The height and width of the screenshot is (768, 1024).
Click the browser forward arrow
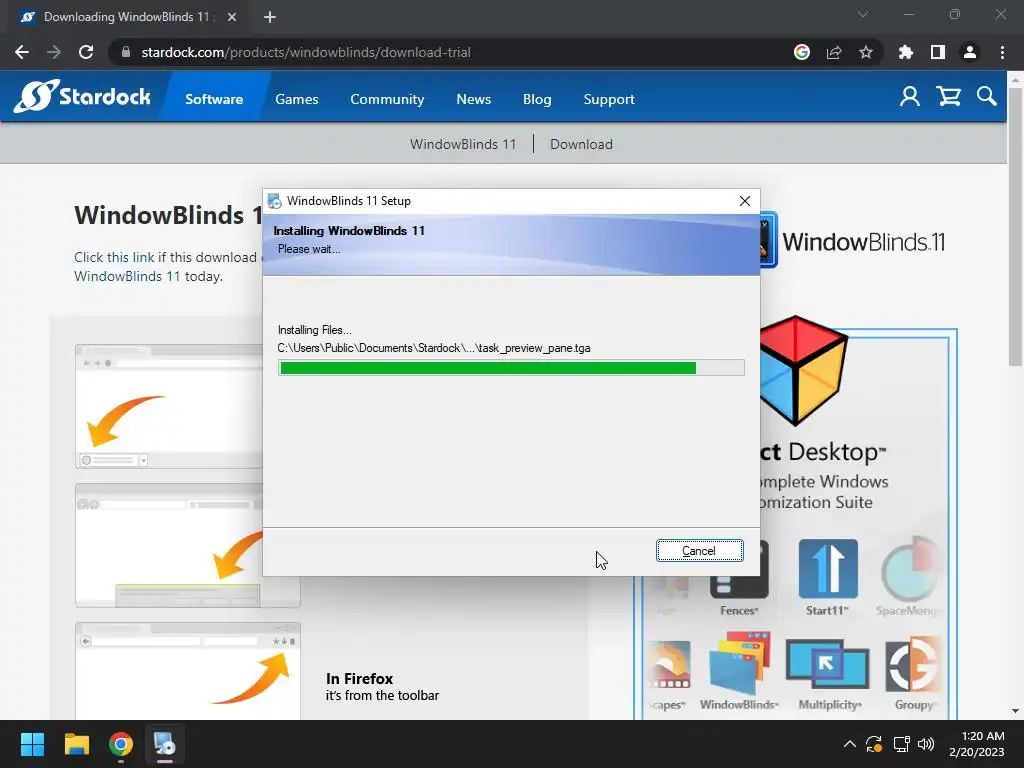pyautogui.click(x=54, y=52)
